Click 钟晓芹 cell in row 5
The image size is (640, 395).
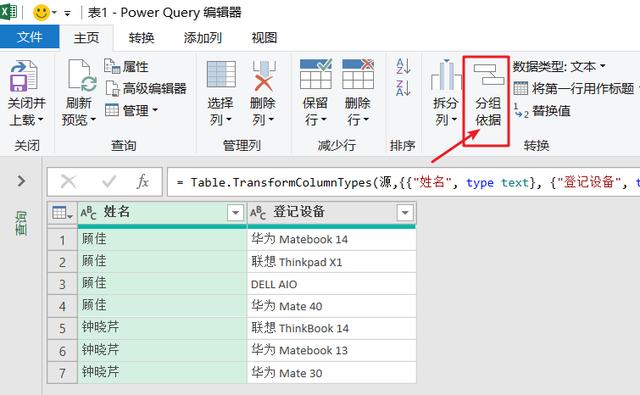162,328
